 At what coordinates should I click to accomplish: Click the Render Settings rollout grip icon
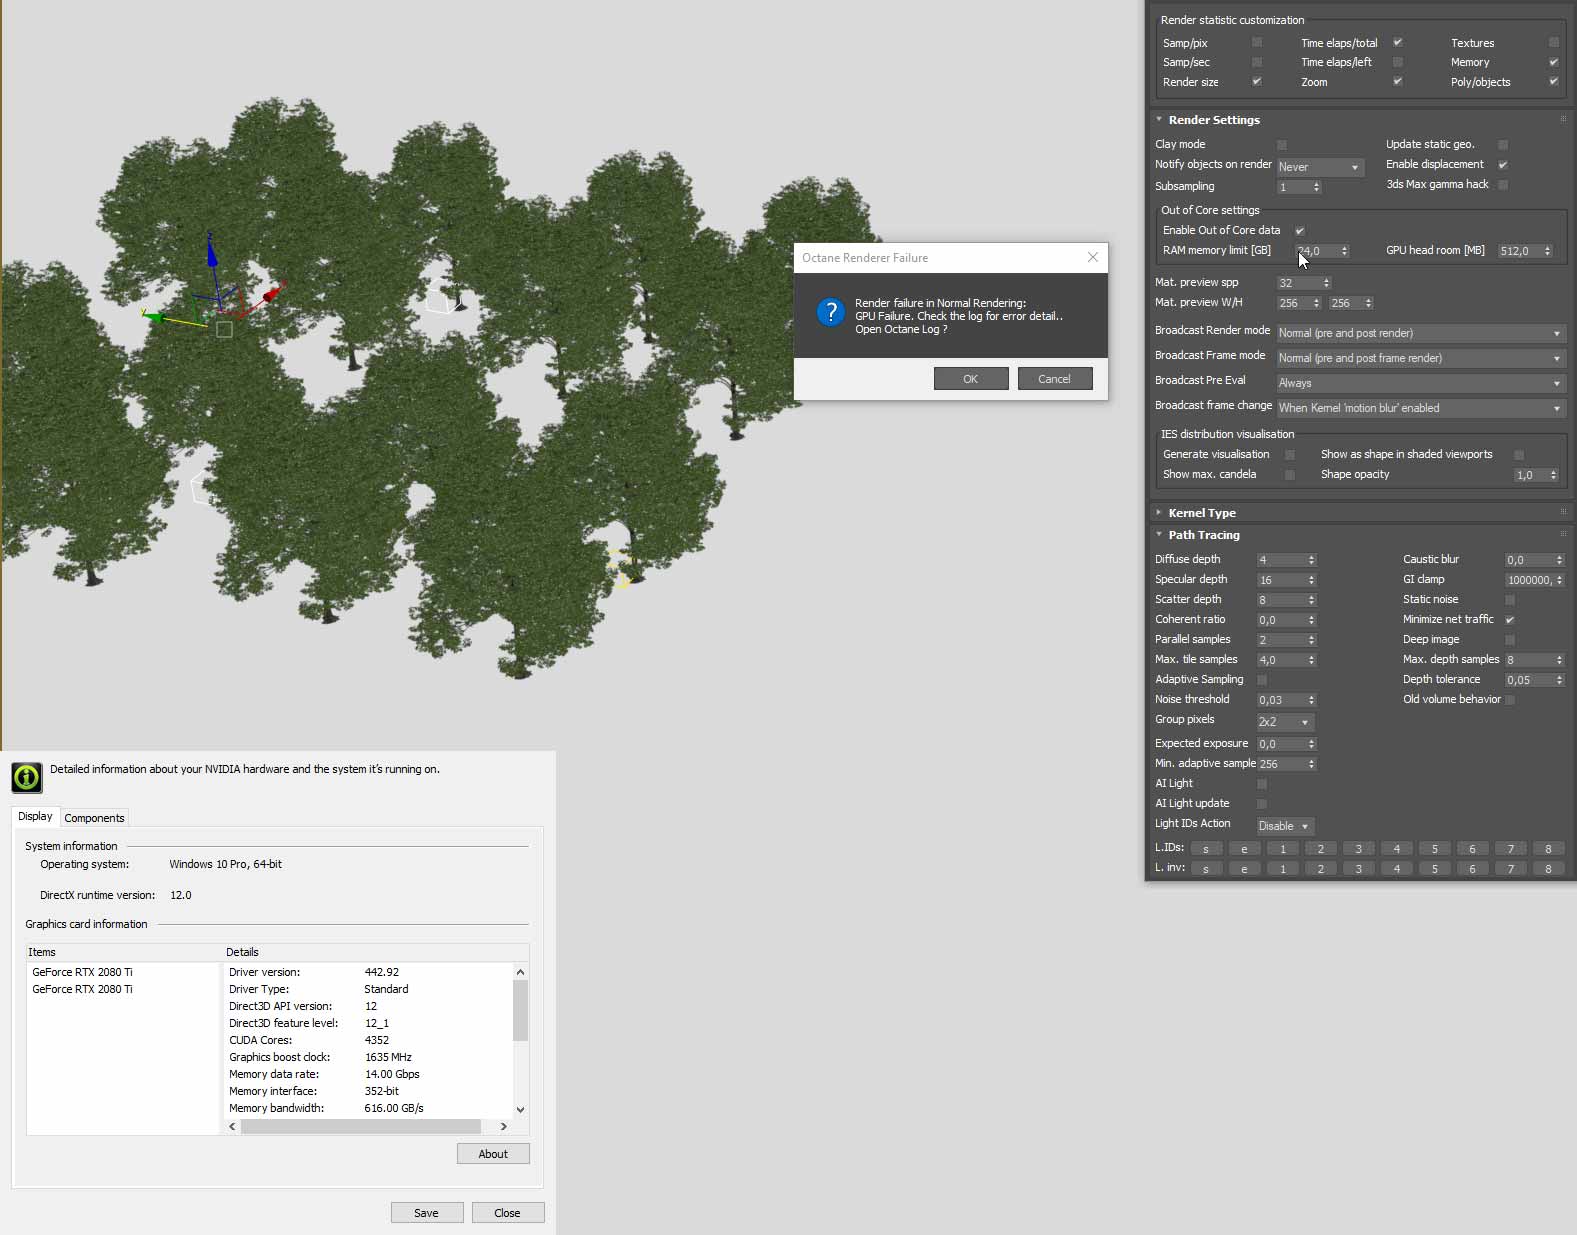pos(1563,119)
